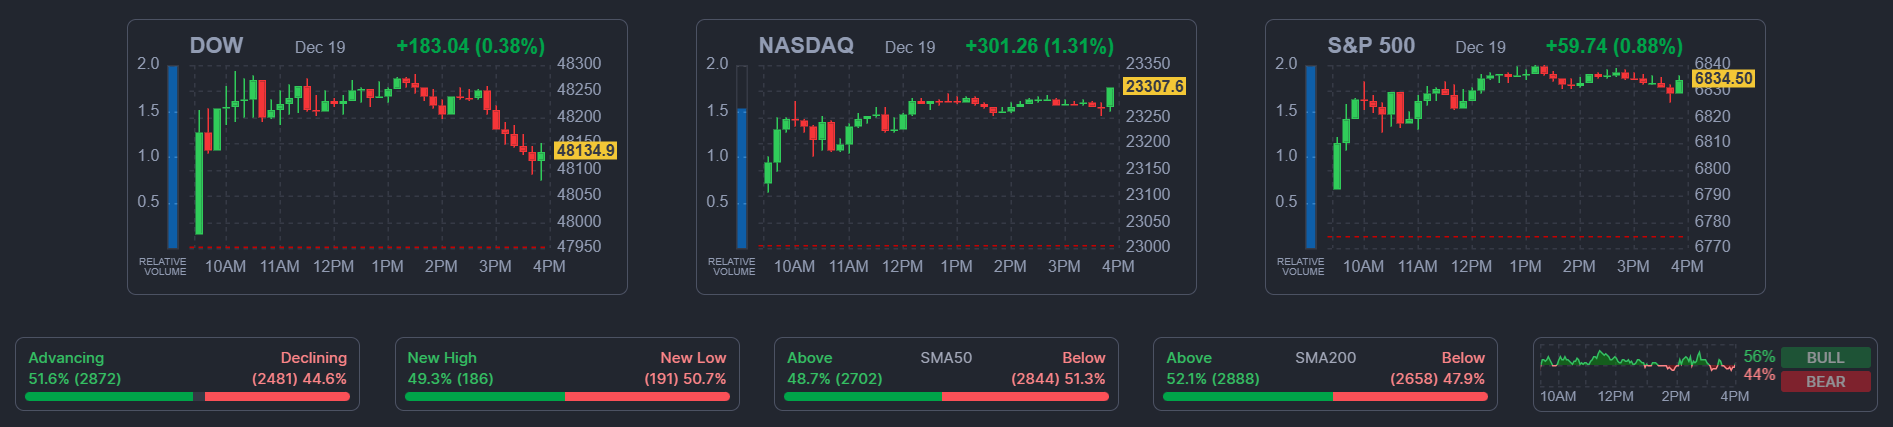Click the DOW chart title

click(216, 46)
